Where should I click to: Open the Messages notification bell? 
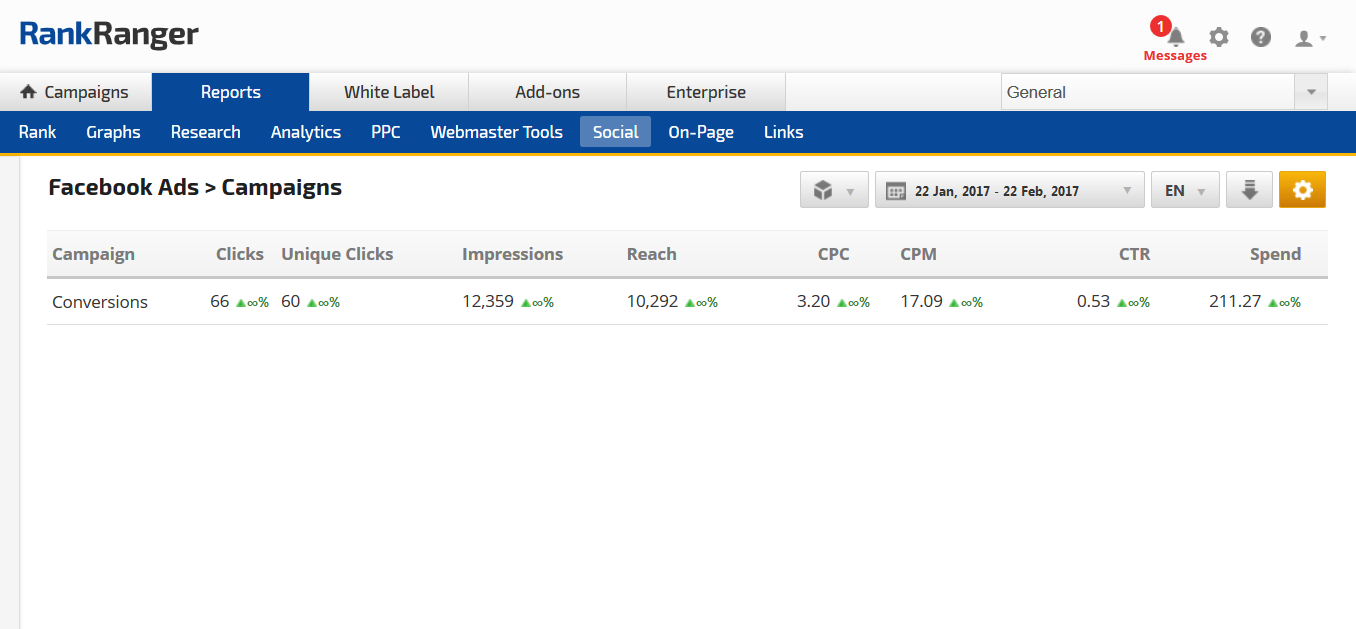click(x=1176, y=38)
